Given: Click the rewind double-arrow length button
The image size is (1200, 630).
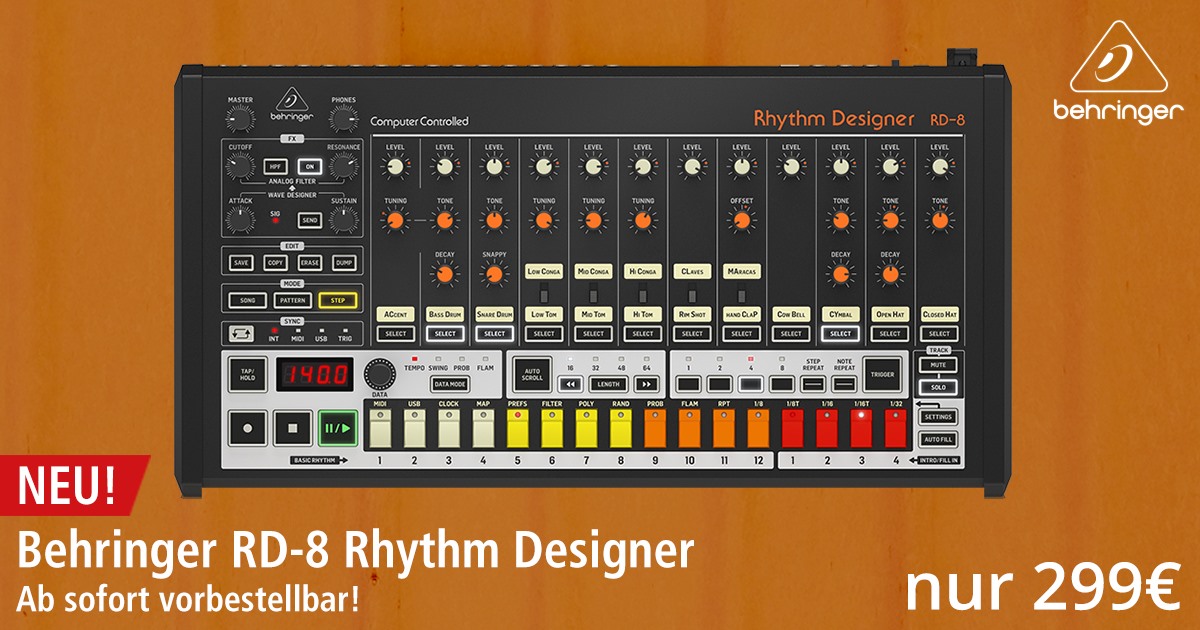Looking at the screenshot, I should point(570,383).
